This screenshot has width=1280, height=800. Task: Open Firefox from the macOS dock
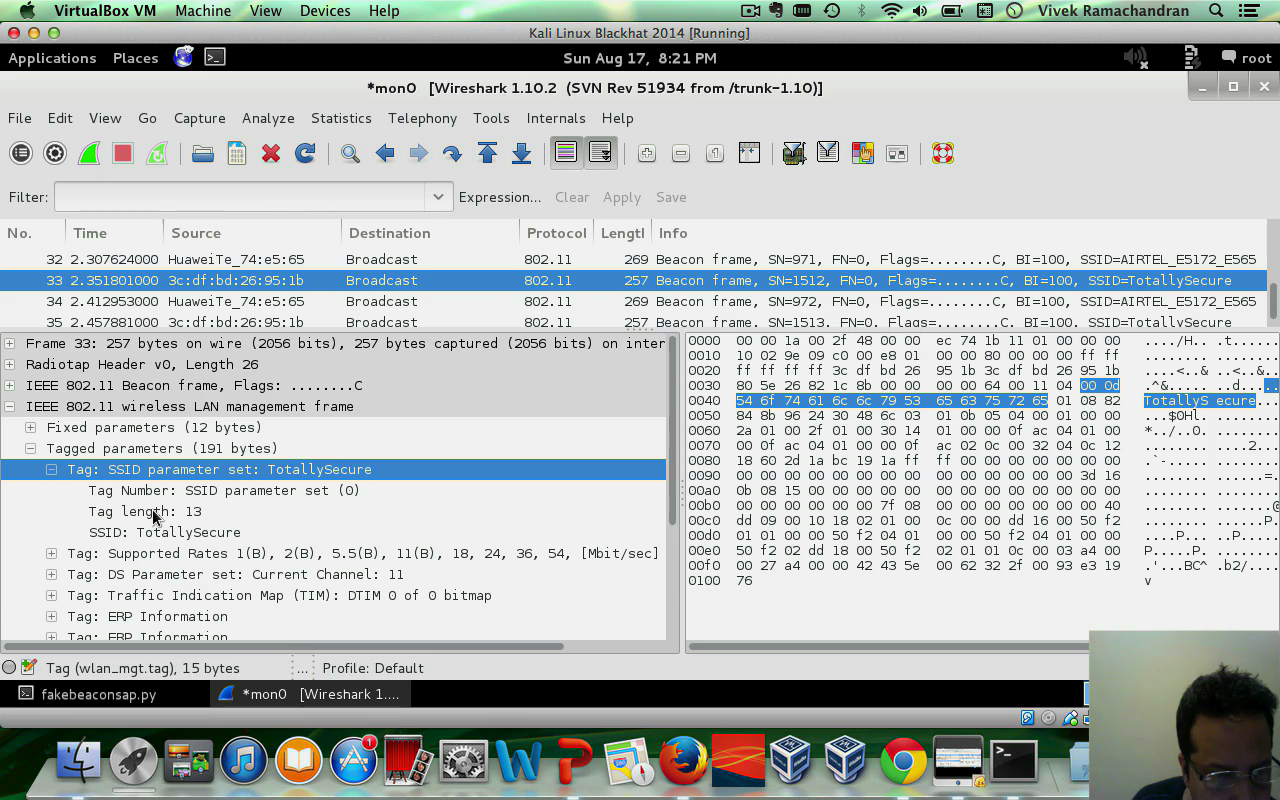pyautogui.click(x=684, y=762)
